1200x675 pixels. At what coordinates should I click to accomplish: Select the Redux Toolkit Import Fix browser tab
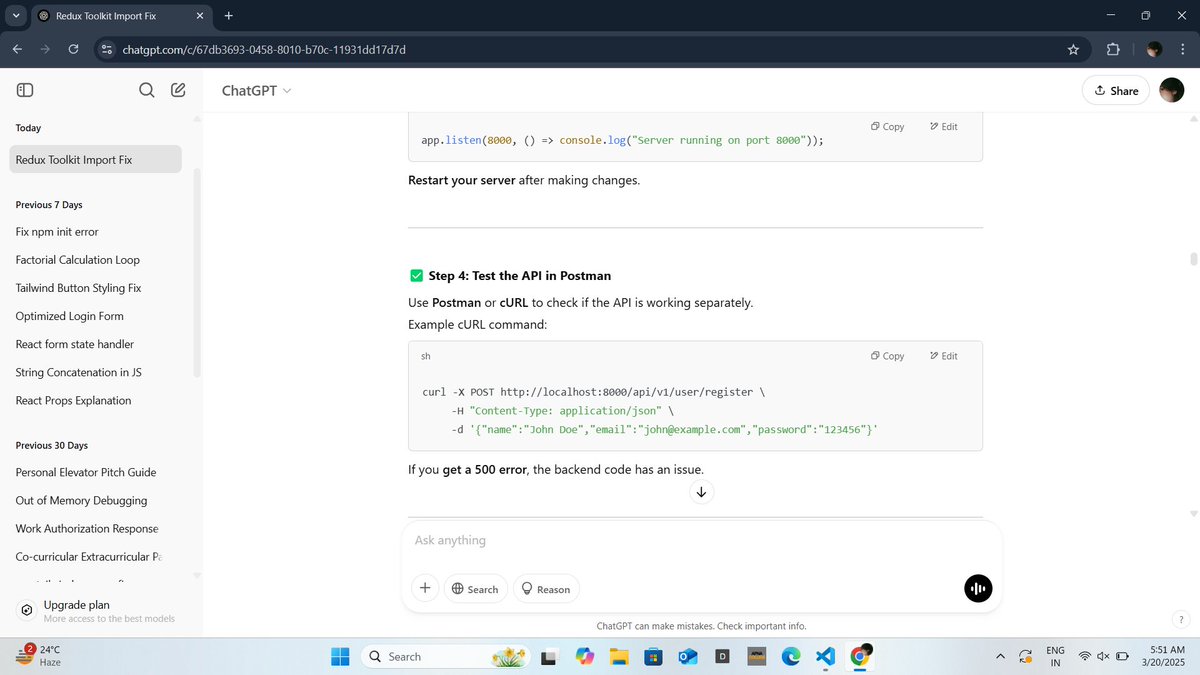click(120, 16)
